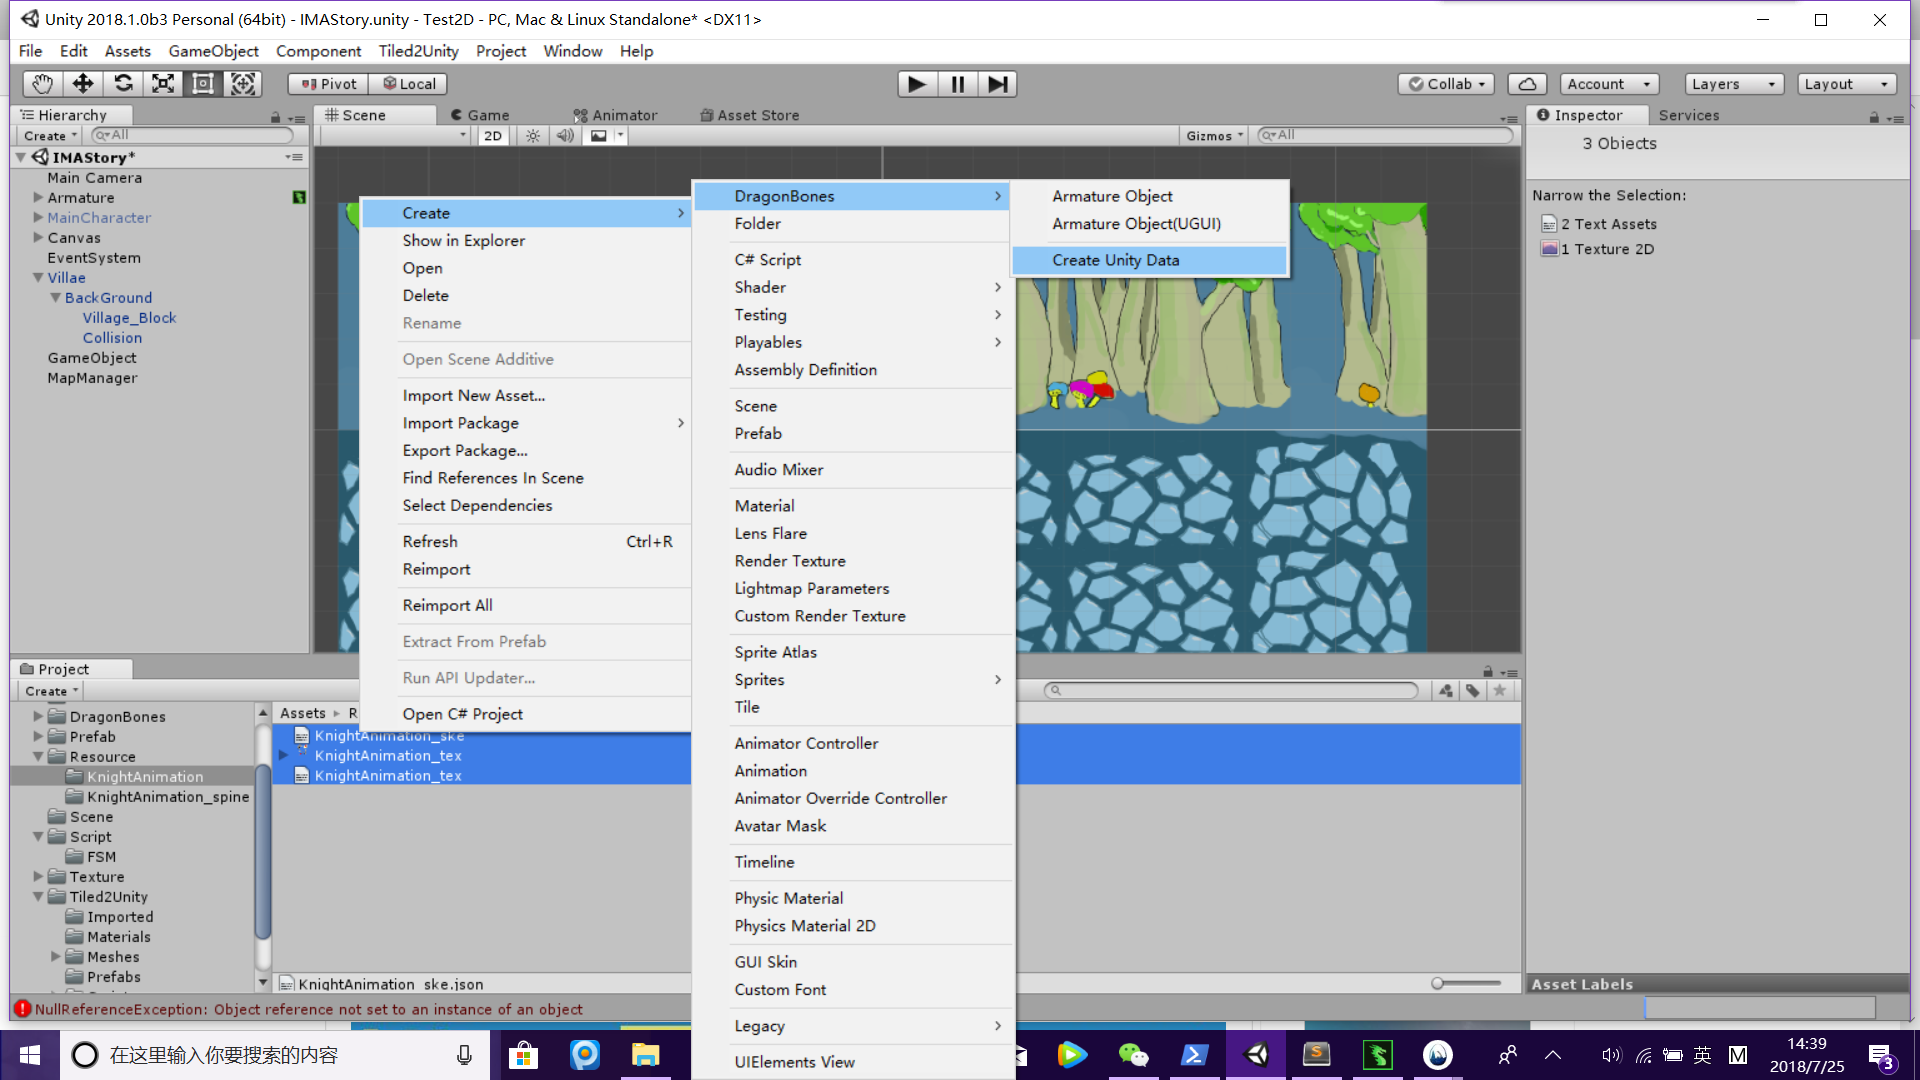
Task: Toggle Project panel lock icon
Action: coord(1488,671)
